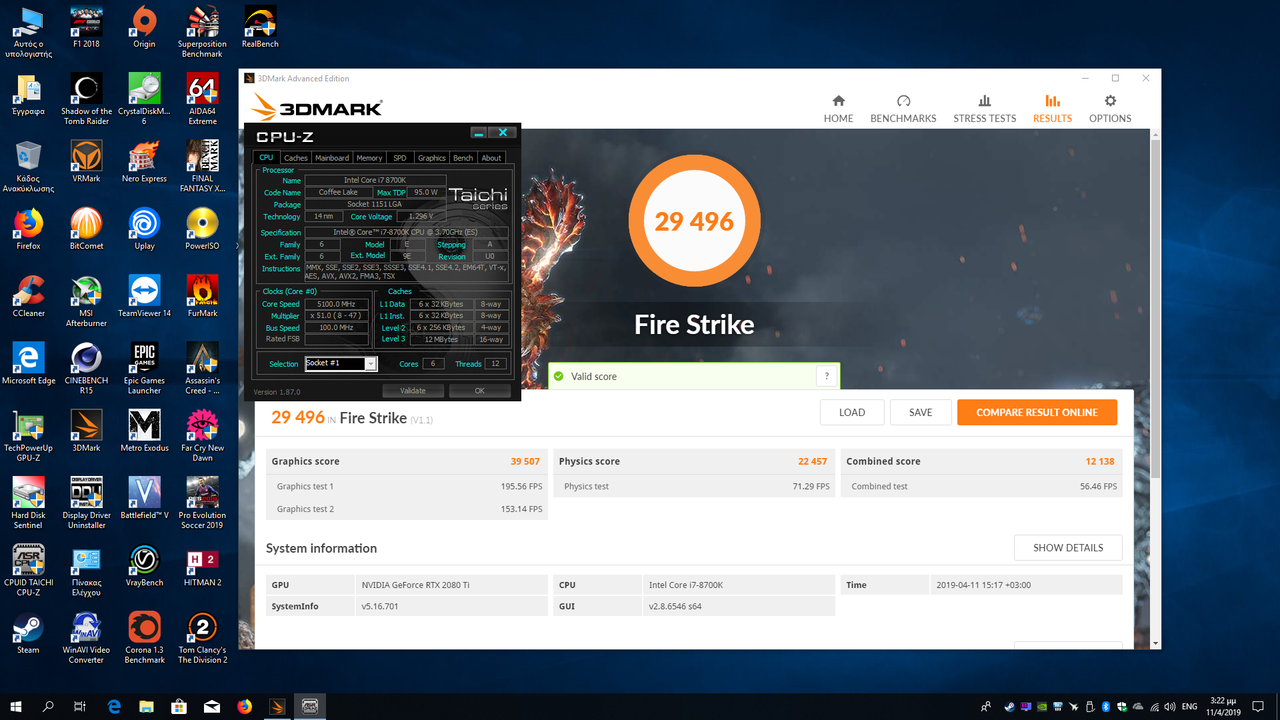Screen dimensions: 1280x720
Task: Open SPD tab in CPU-Z
Action: pos(400,158)
